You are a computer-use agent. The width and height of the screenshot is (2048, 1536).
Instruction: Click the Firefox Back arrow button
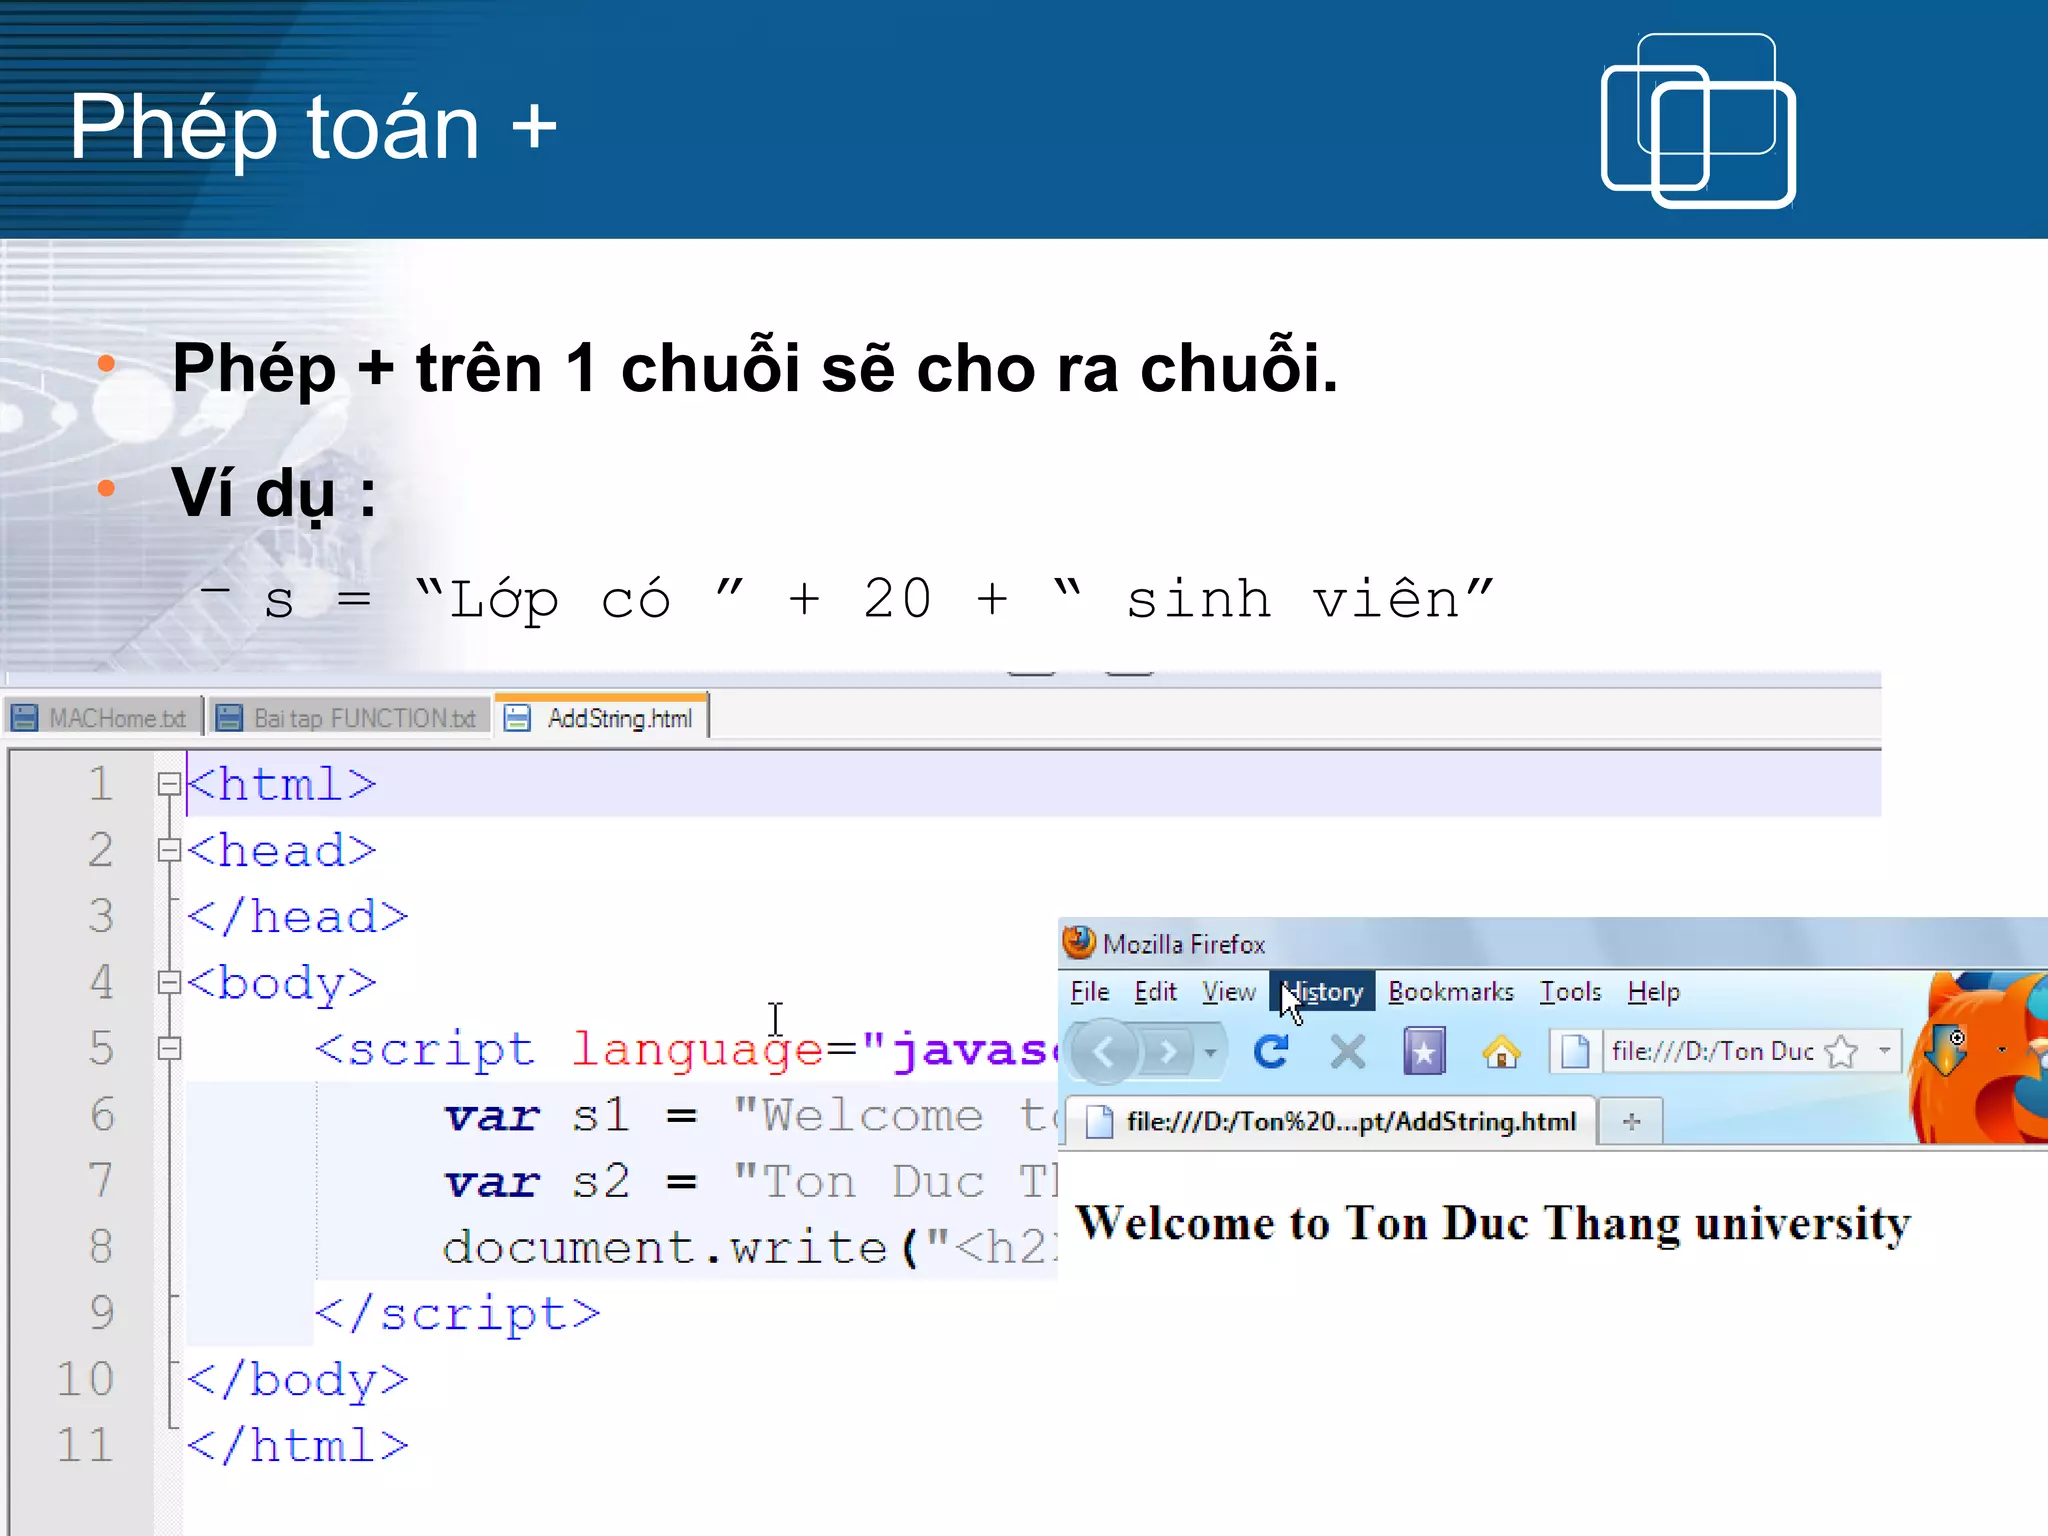click(x=1104, y=1052)
